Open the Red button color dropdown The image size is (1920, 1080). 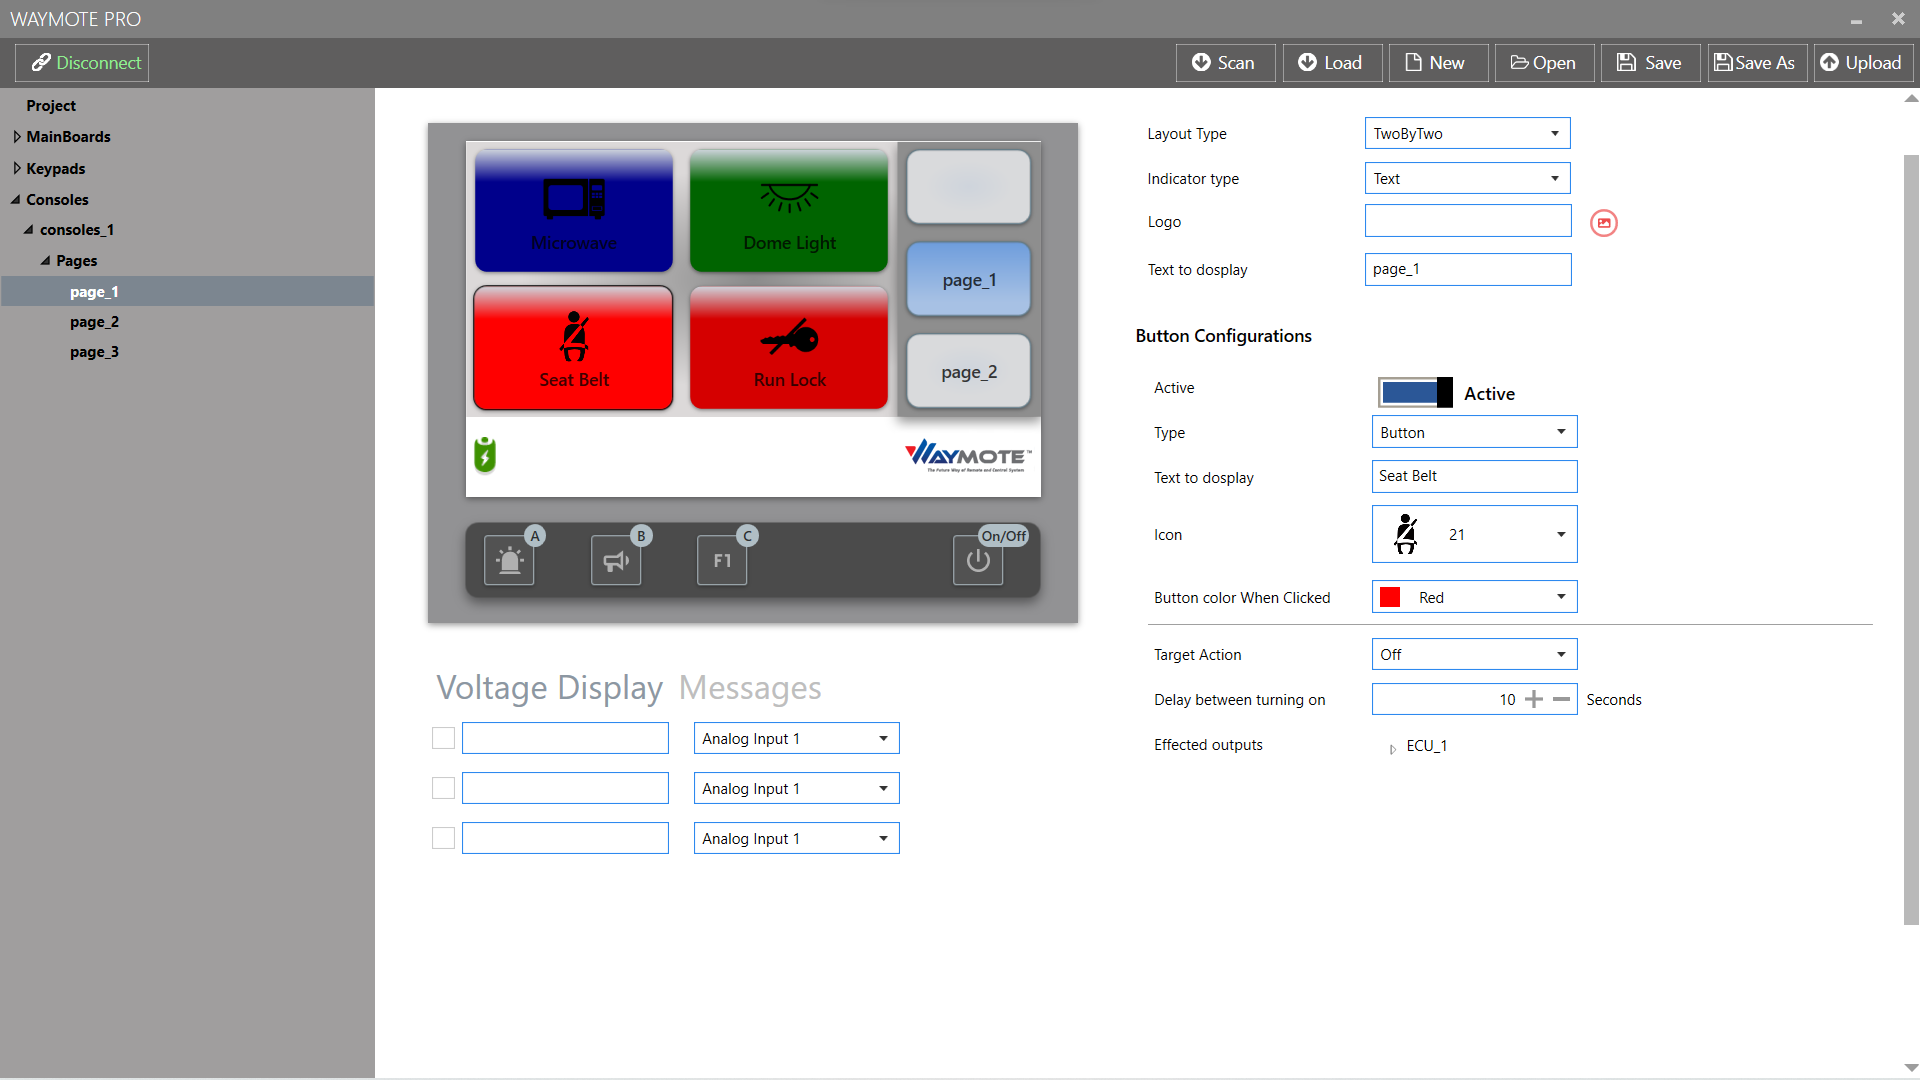tap(1474, 597)
